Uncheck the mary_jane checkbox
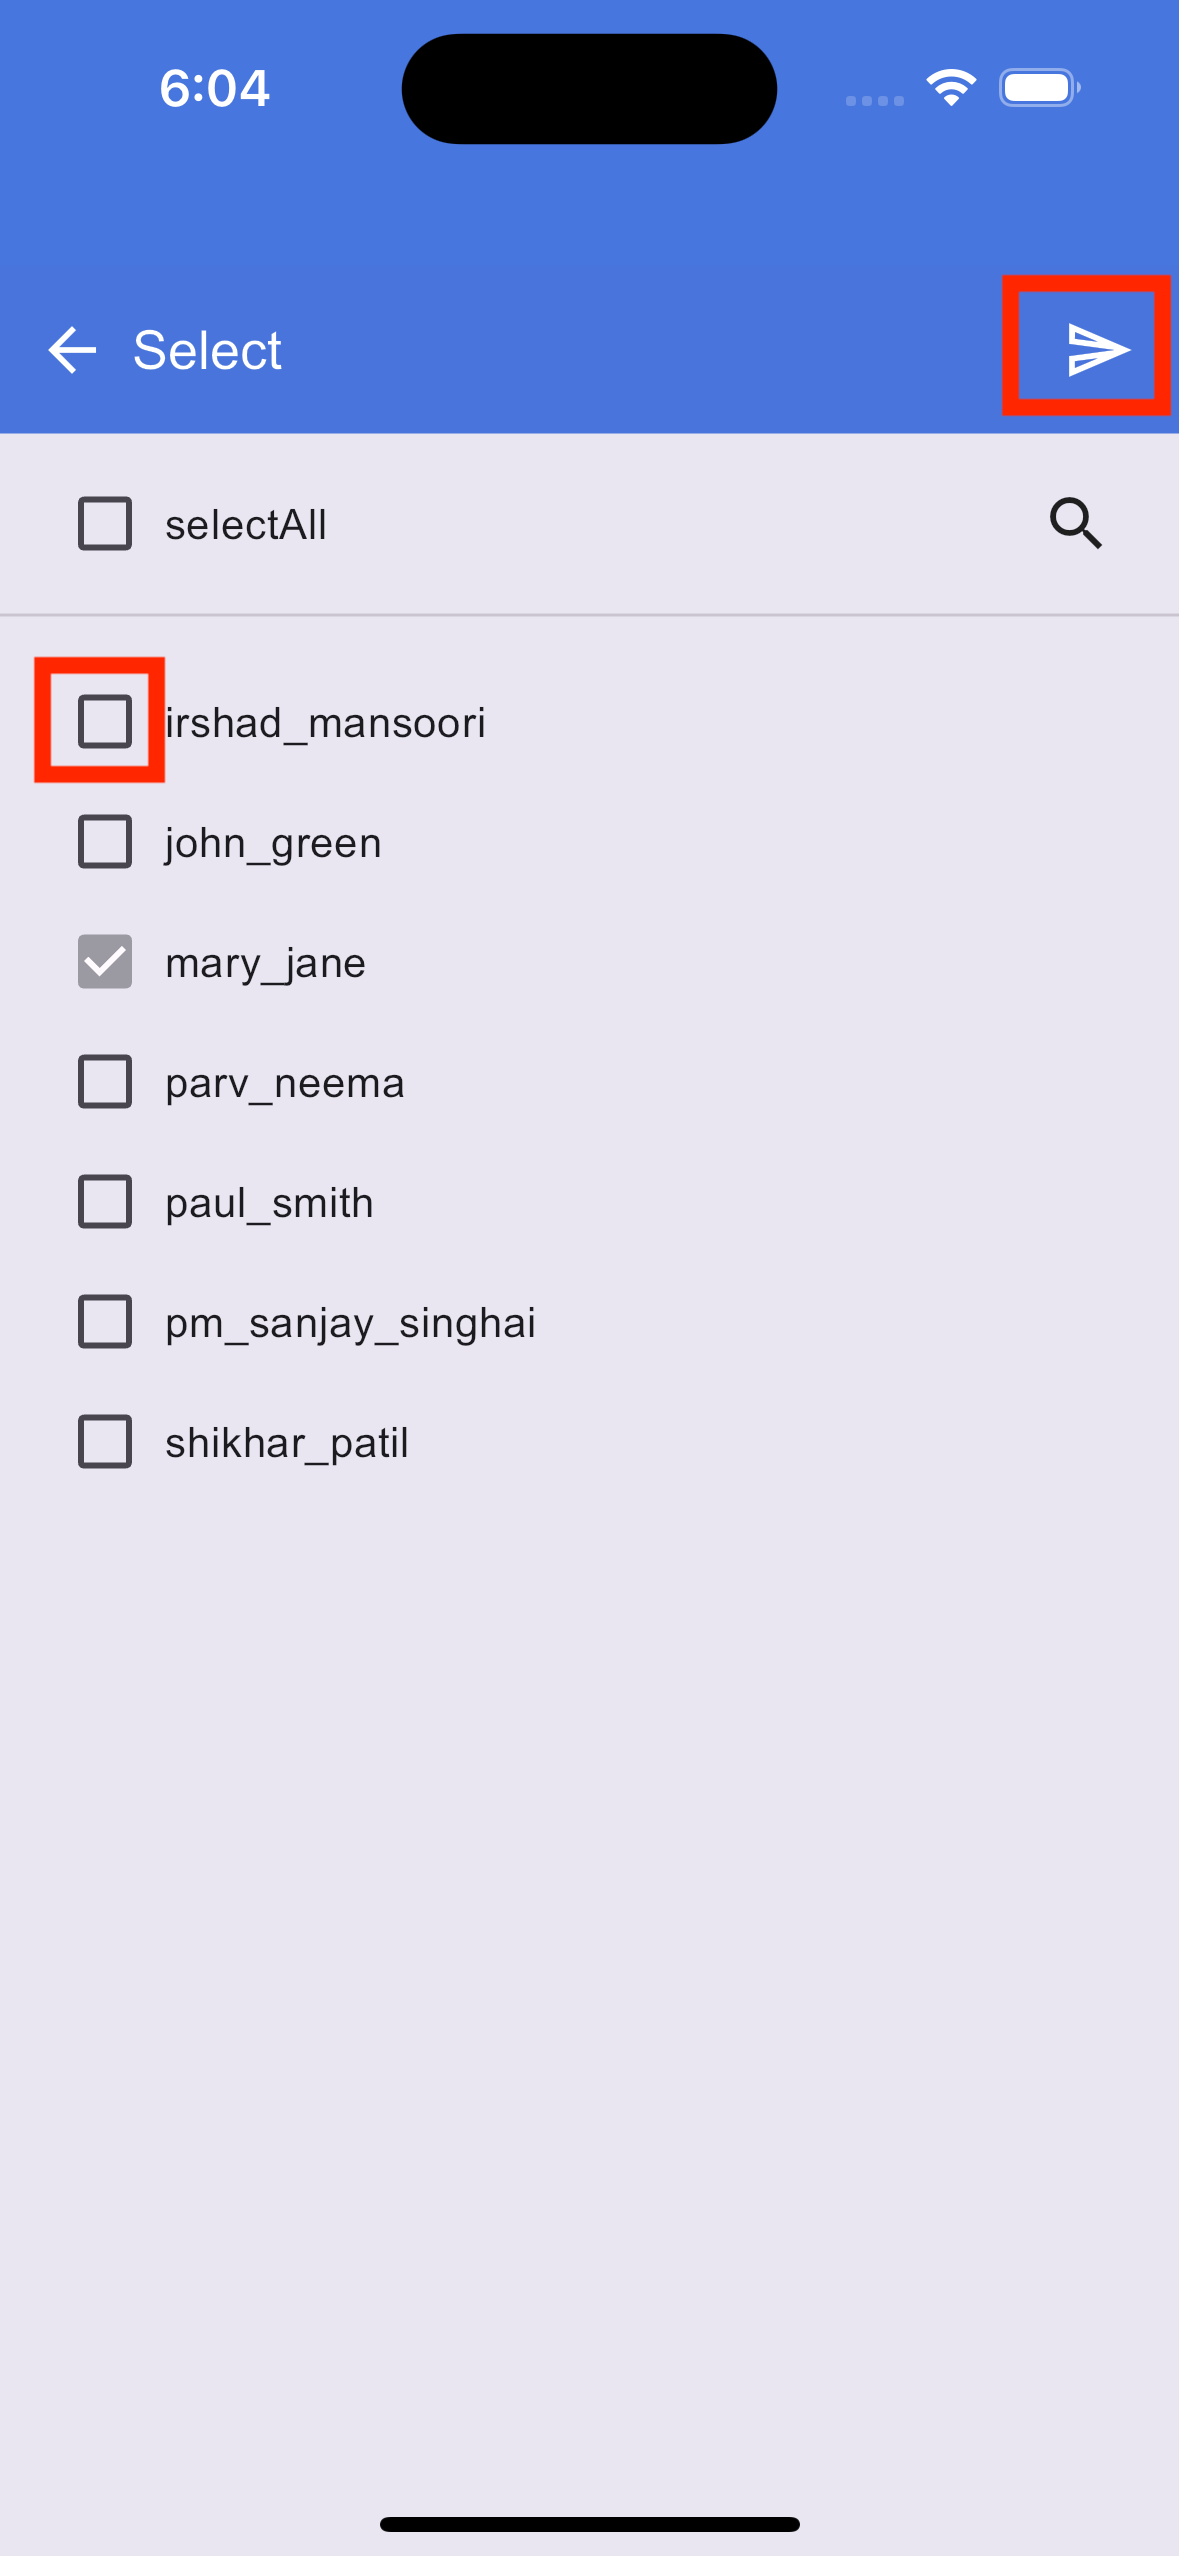The height and width of the screenshot is (2556, 1179). pos(105,961)
